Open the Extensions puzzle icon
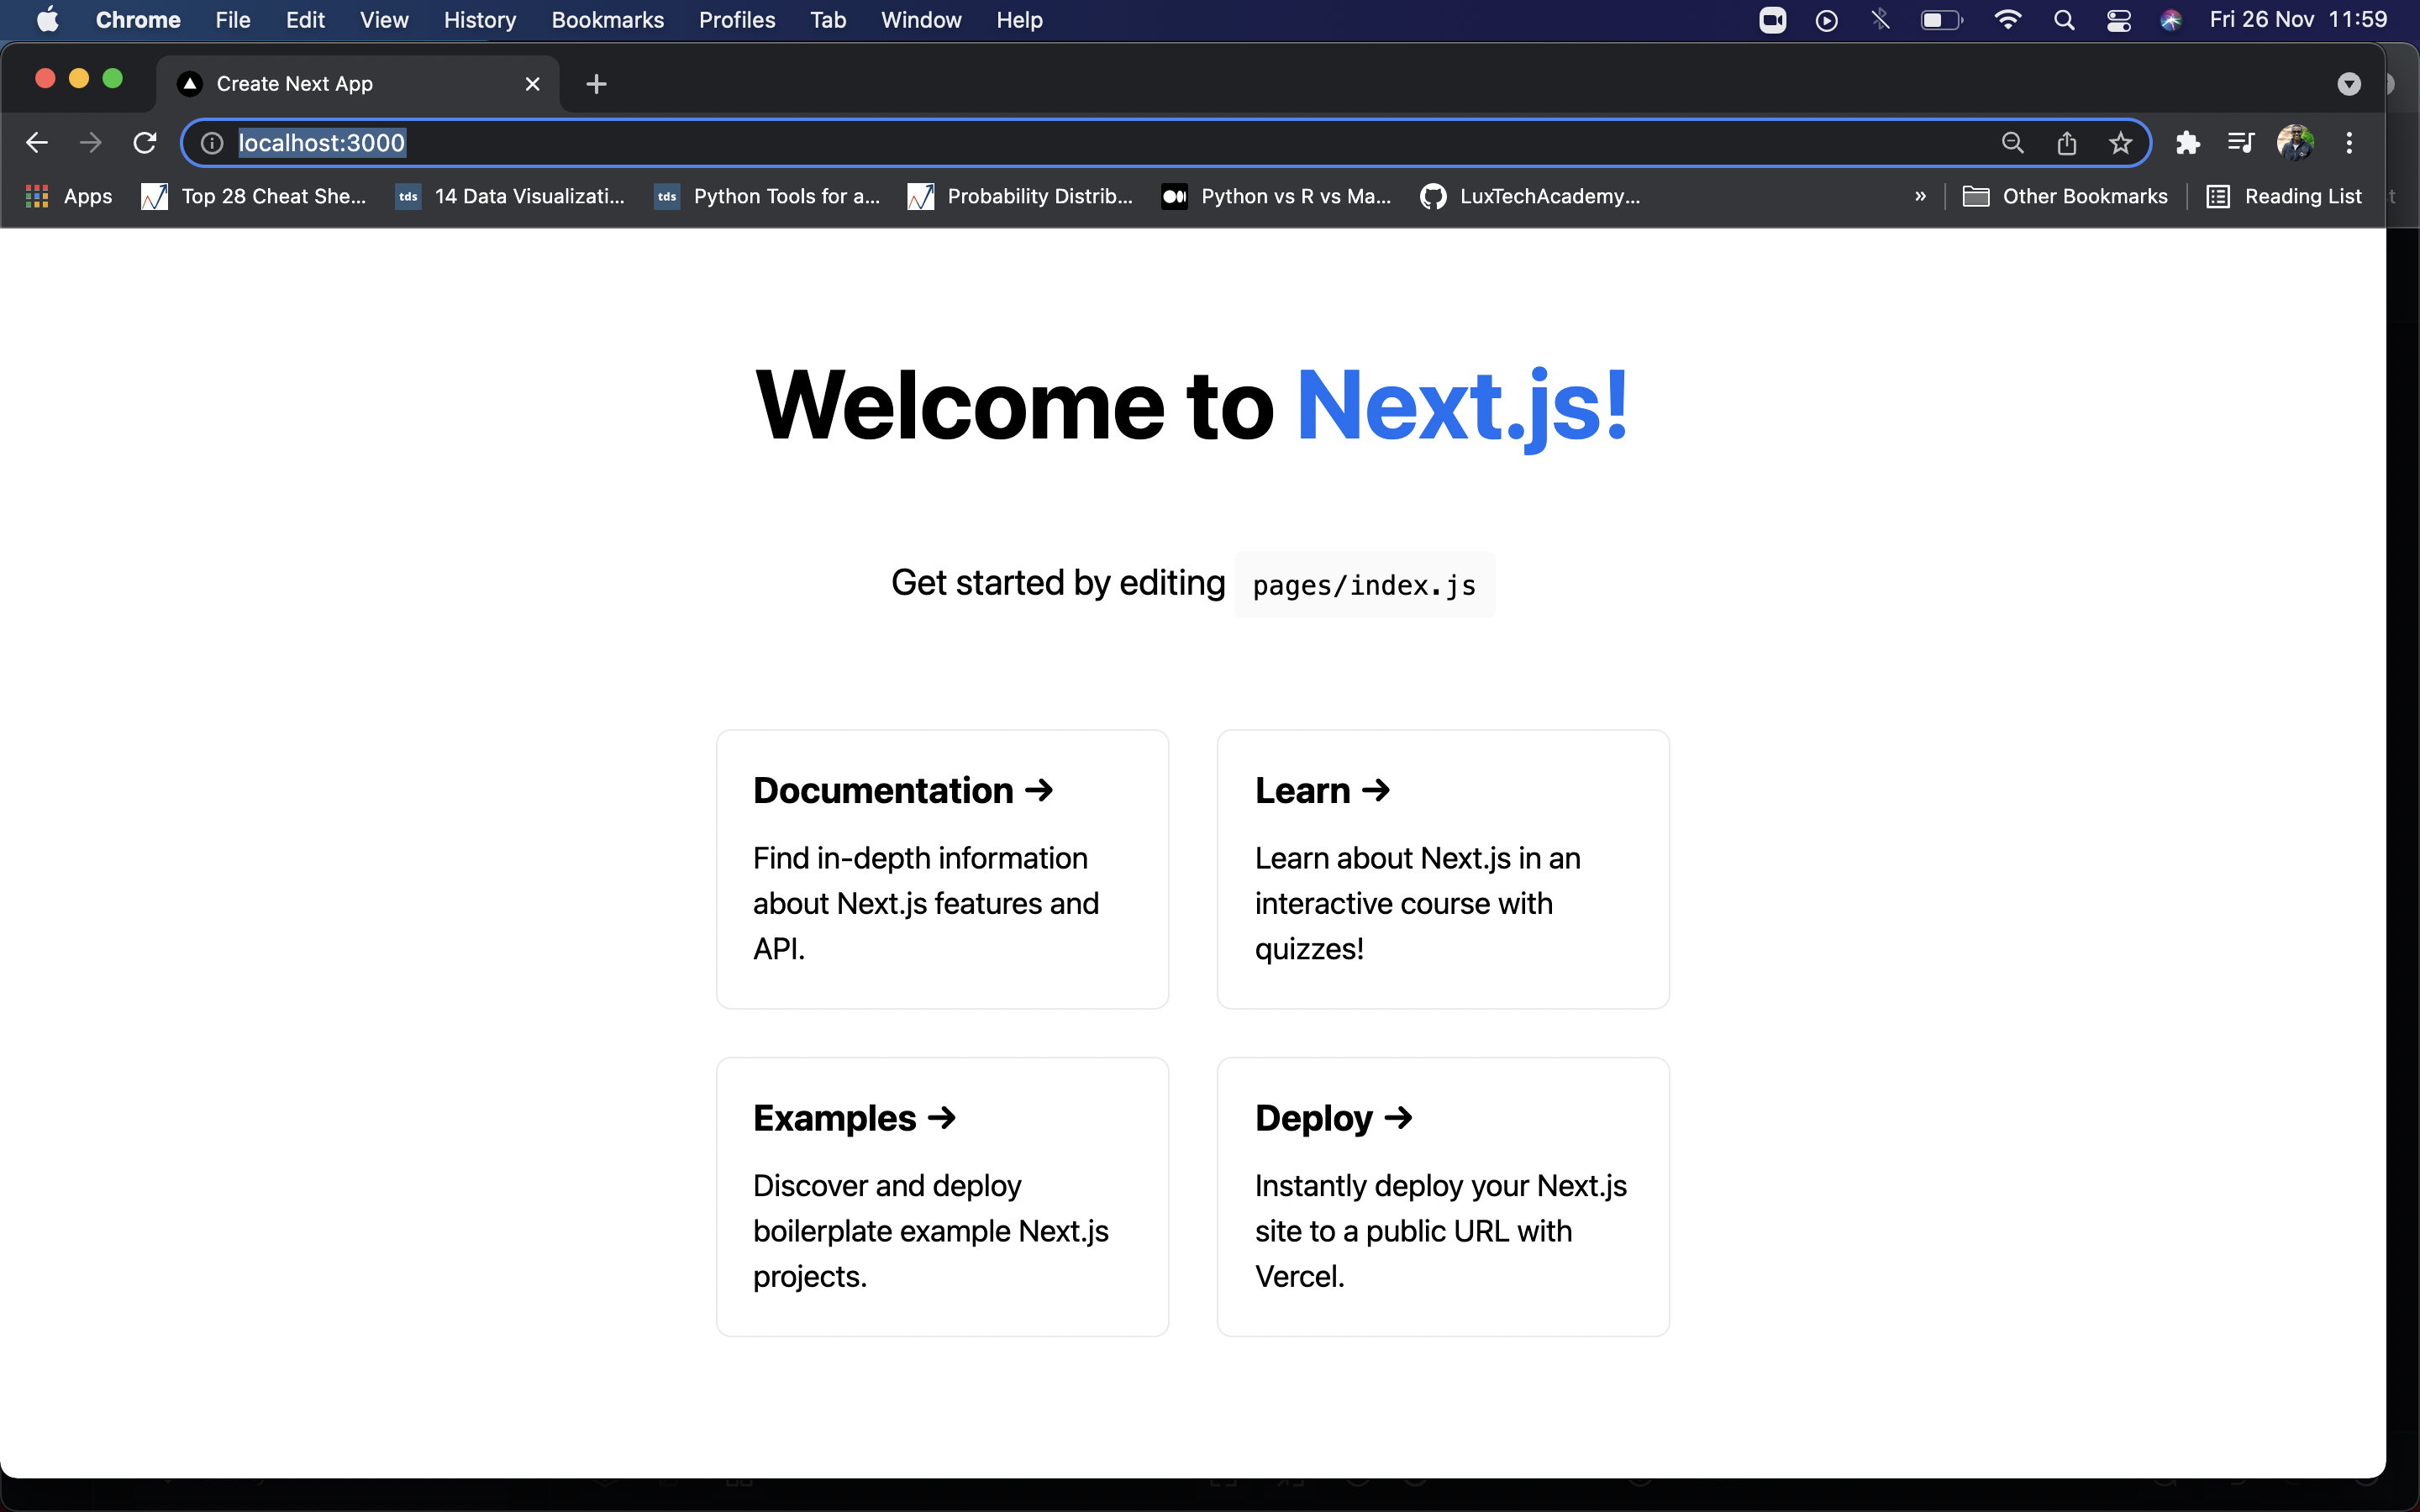Screen dimensions: 2420x1512 click(x=2188, y=143)
